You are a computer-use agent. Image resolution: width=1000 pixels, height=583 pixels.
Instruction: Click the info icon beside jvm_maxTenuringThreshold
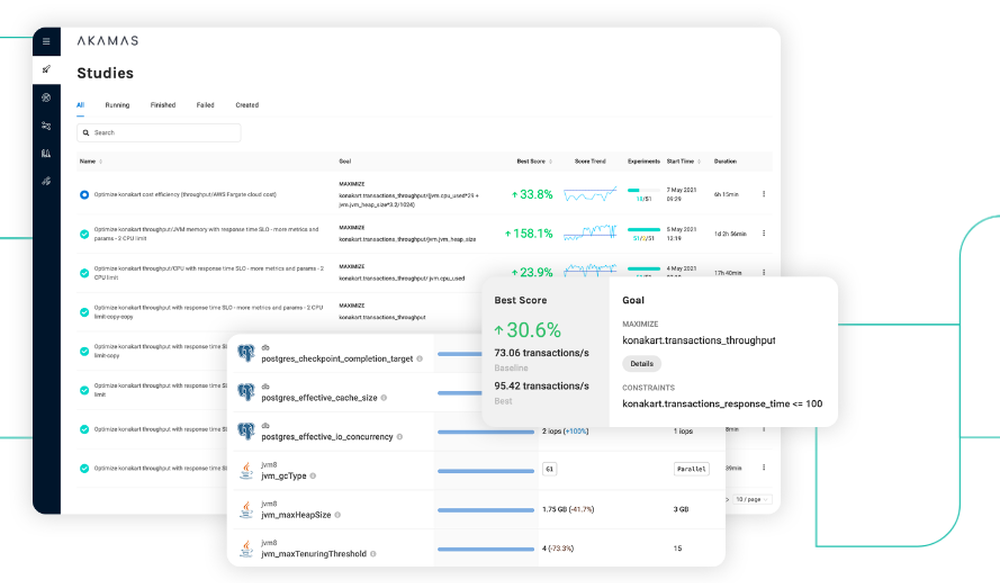click(373, 554)
